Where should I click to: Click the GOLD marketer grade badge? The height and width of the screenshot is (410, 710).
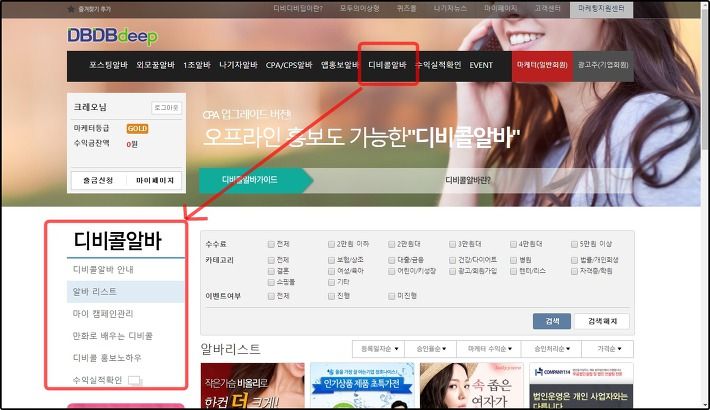[137, 129]
